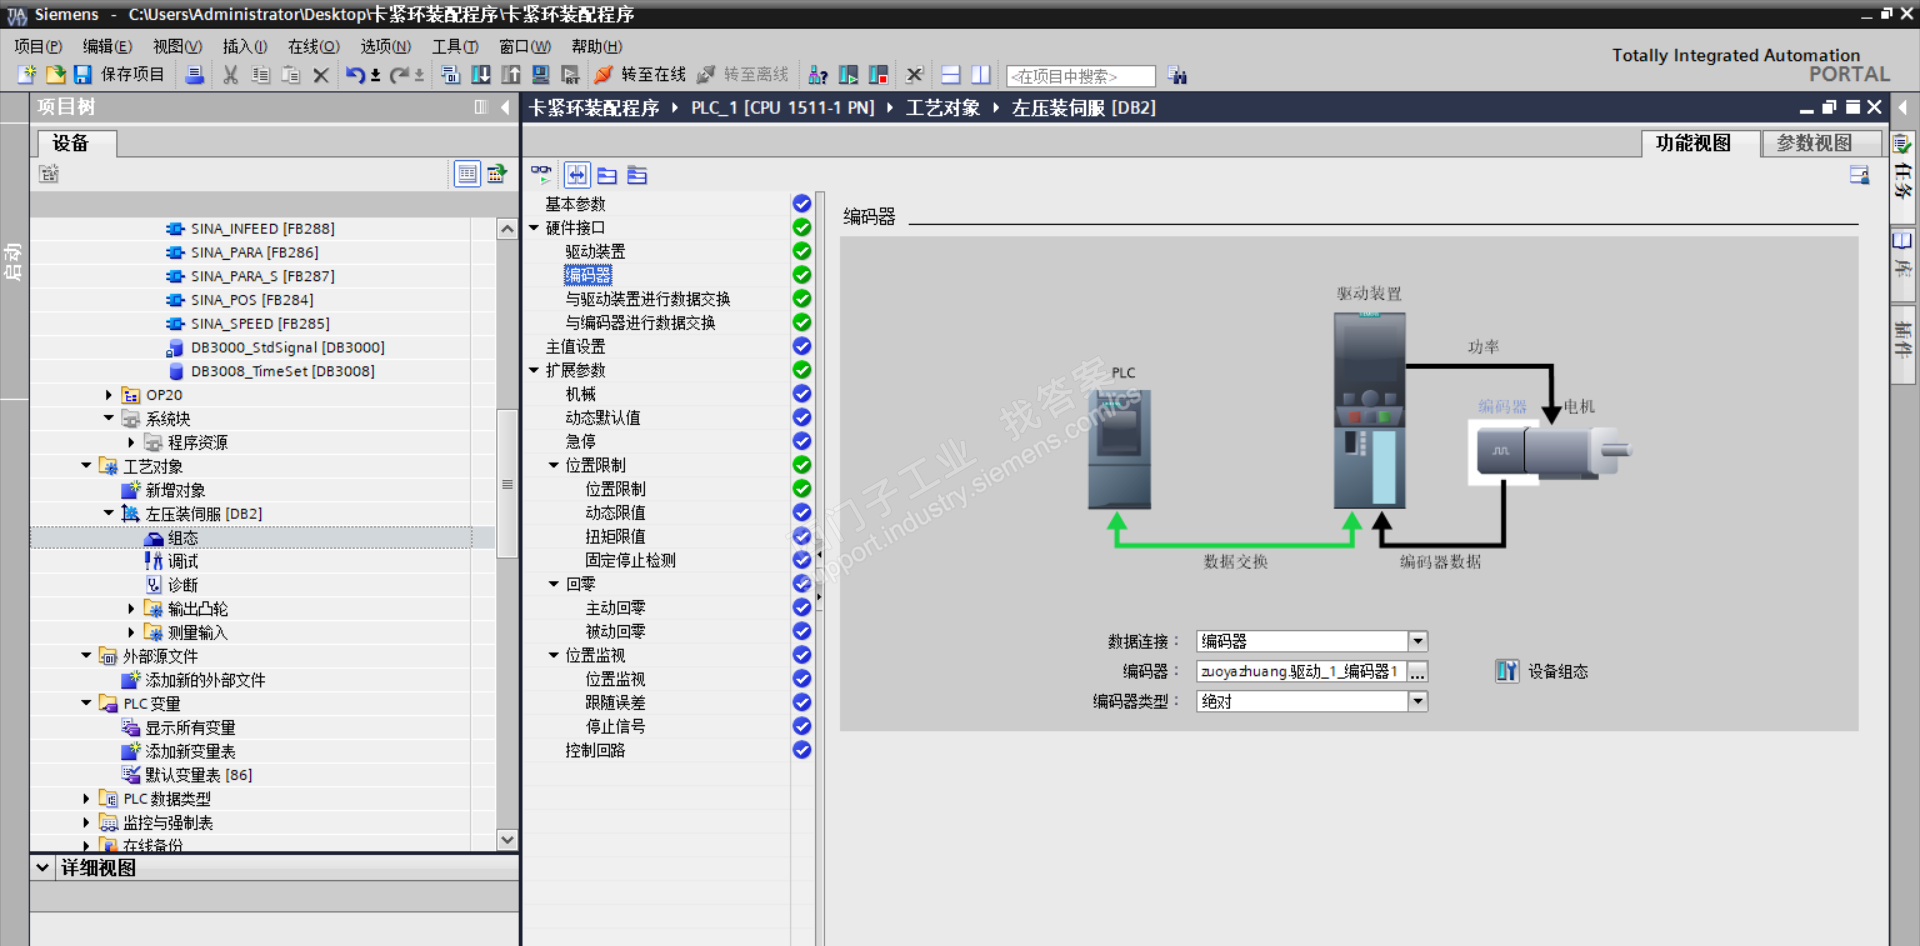Select 驱动装置 in navigation list
The width and height of the screenshot is (1920, 946).
[595, 252]
